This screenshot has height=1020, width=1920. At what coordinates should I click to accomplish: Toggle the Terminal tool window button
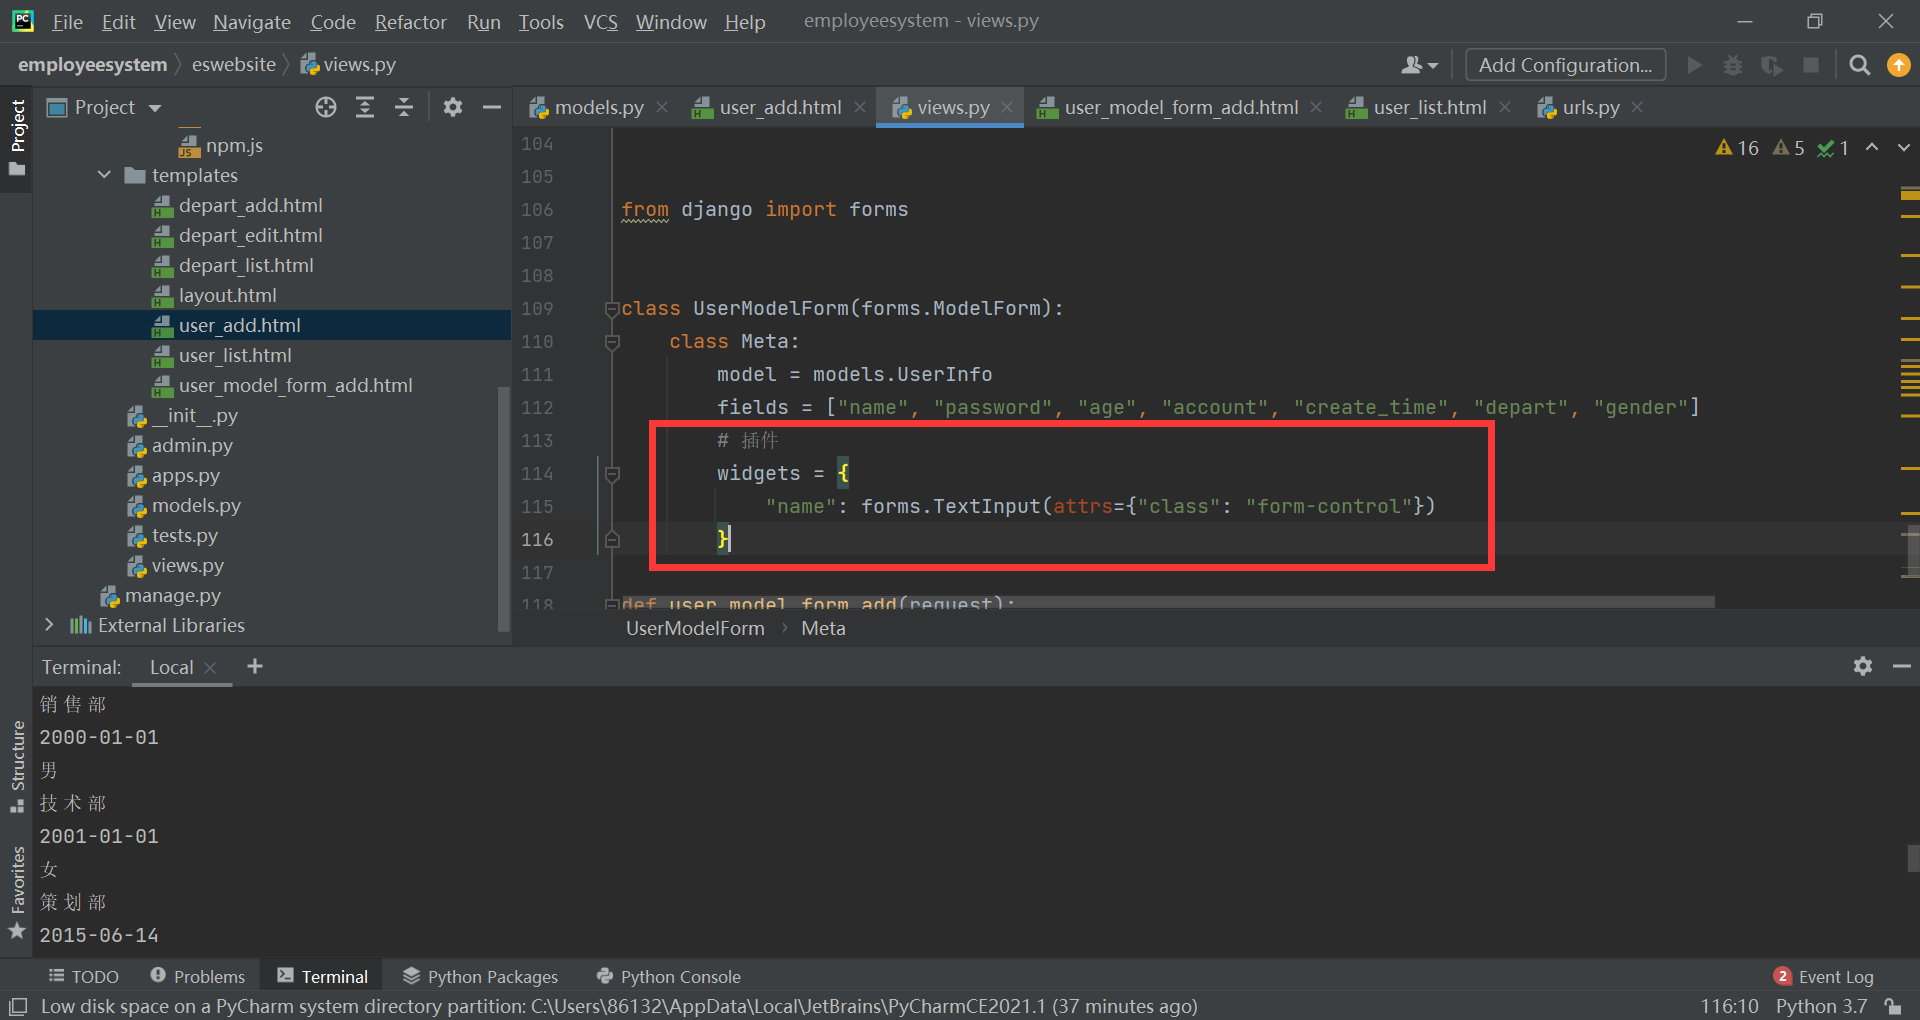323,976
